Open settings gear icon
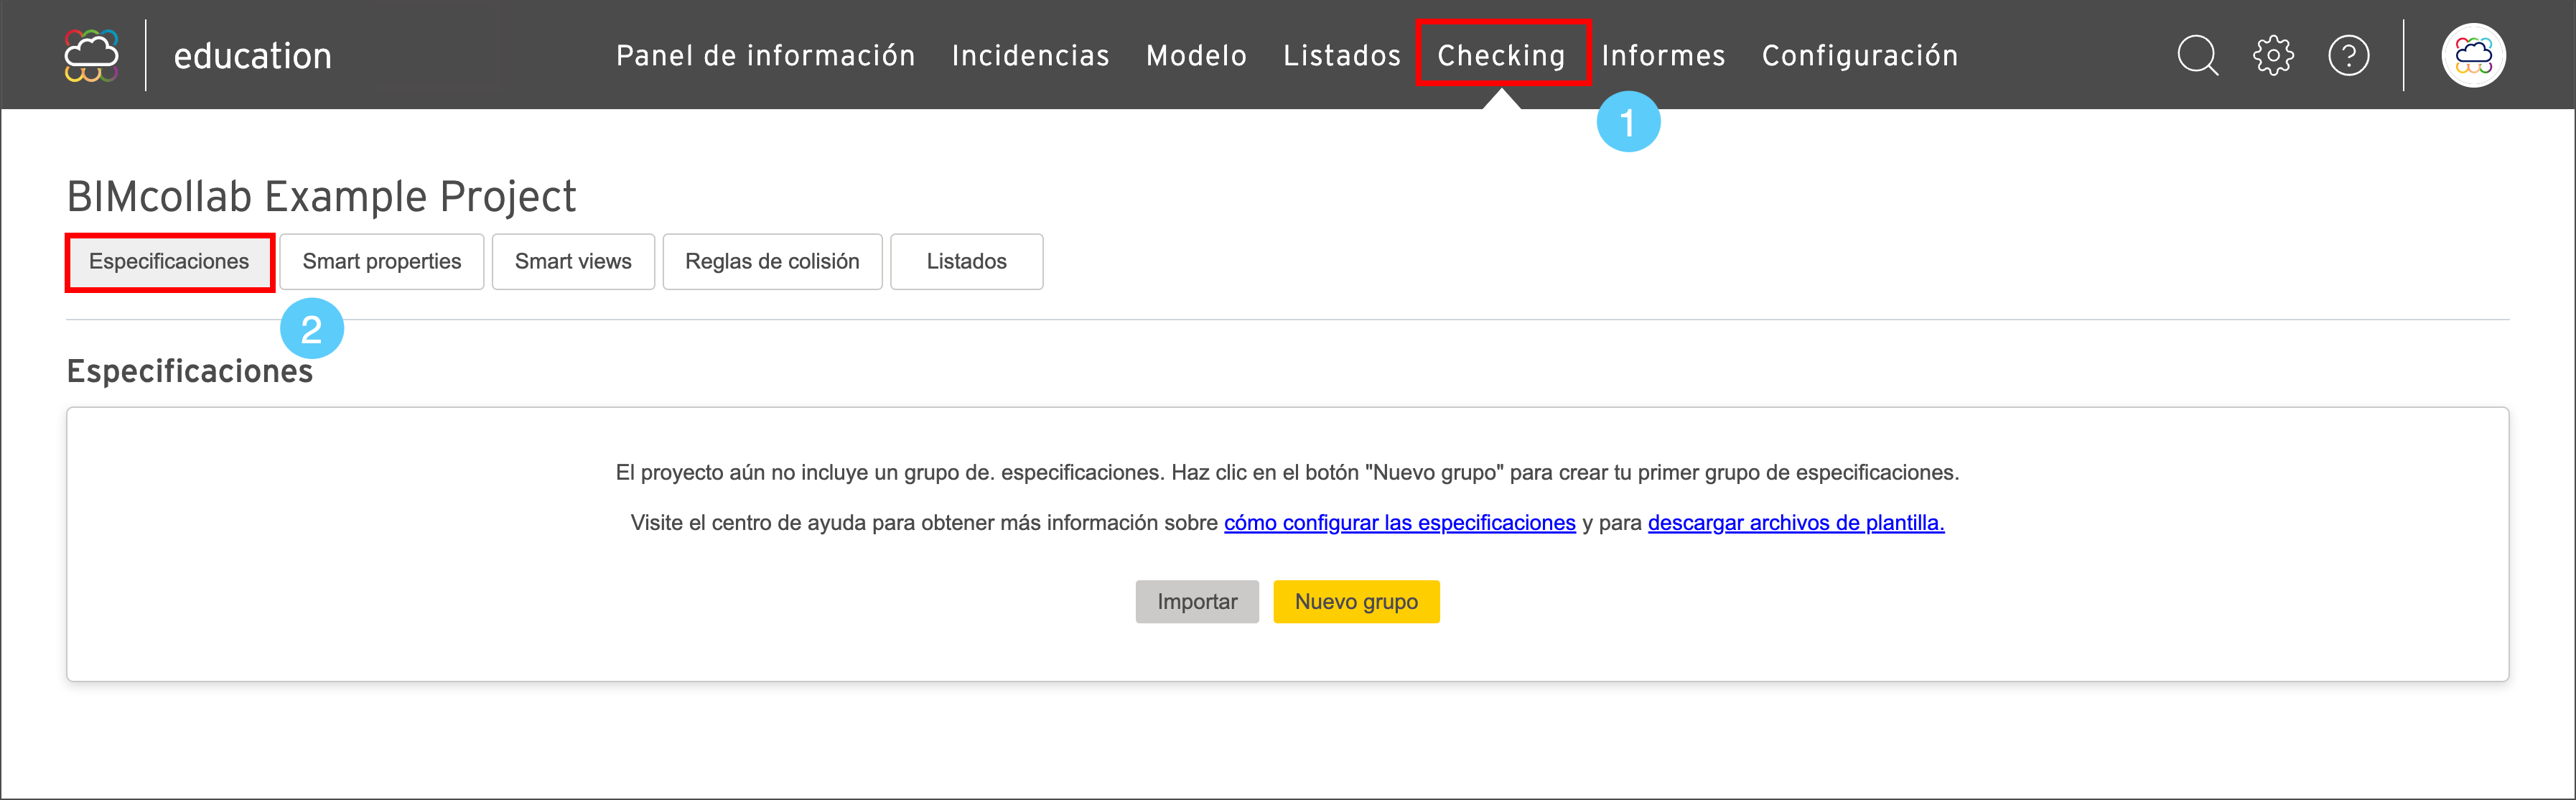Screen dimensions: 2576x800 [x=2273, y=55]
